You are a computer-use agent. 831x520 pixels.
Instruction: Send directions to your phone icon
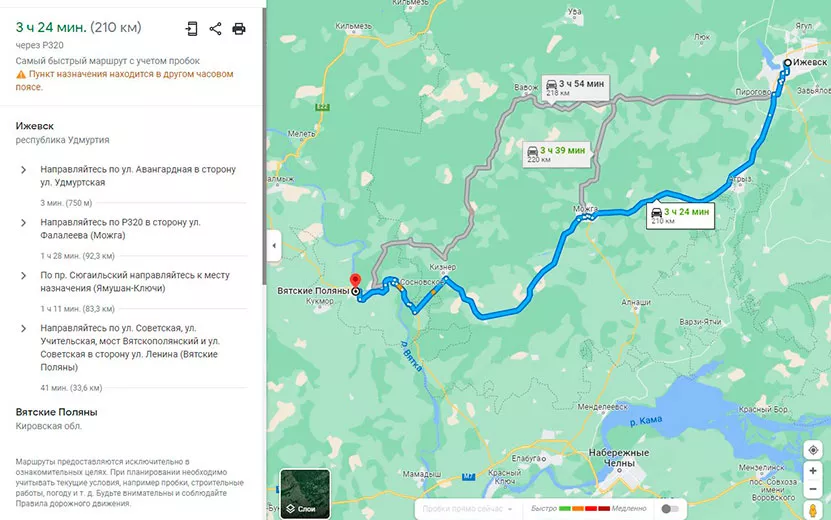[192, 29]
